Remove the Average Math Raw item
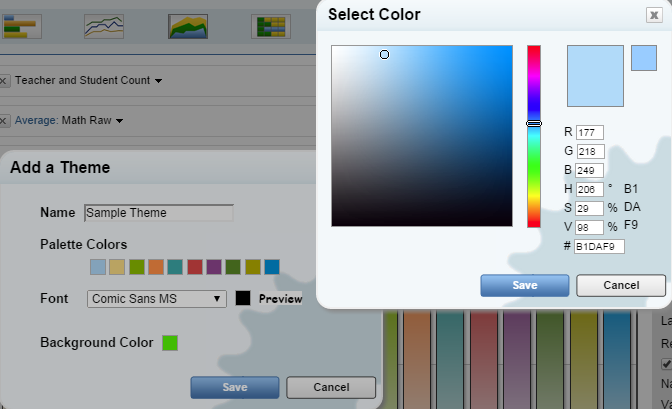The image size is (672, 409). (x=4, y=121)
